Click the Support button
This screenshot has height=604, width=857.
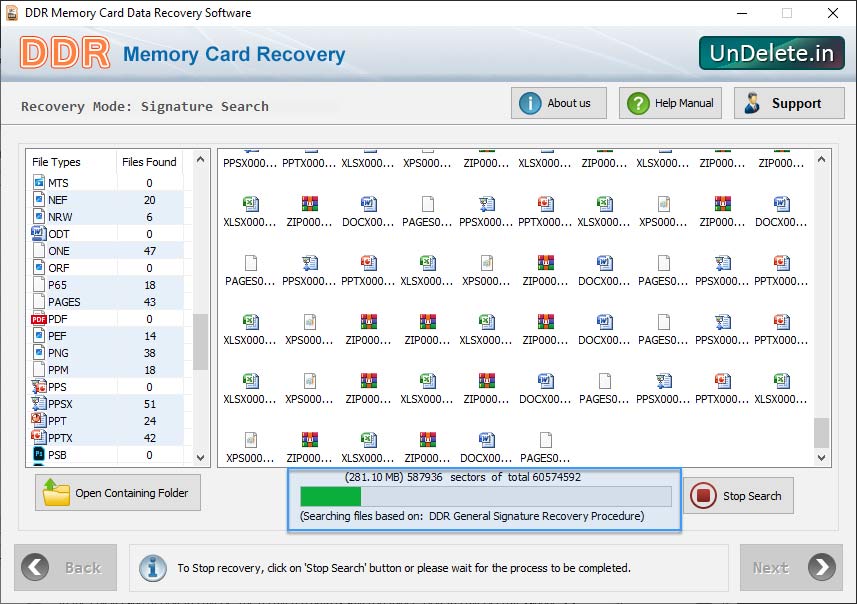789,103
